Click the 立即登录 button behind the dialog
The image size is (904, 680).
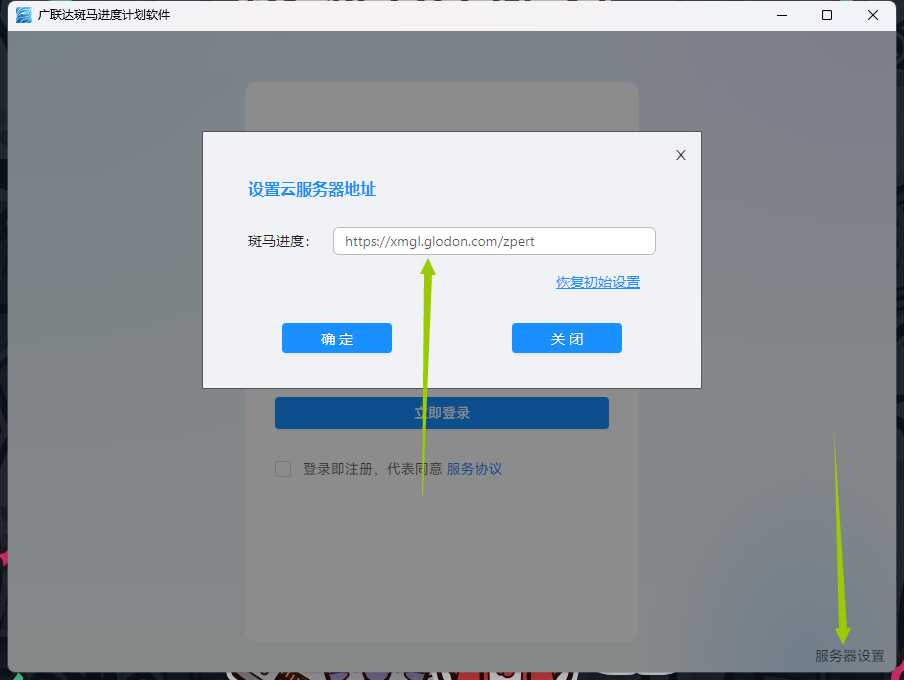point(442,413)
